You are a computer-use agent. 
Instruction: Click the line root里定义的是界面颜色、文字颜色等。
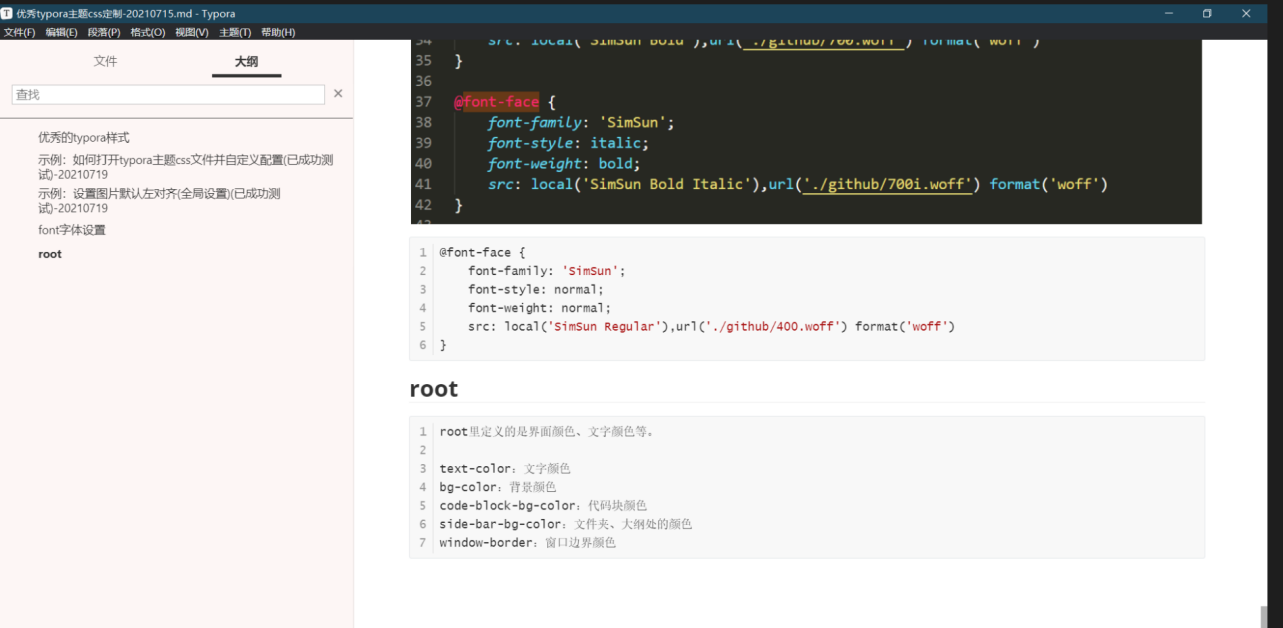point(548,432)
